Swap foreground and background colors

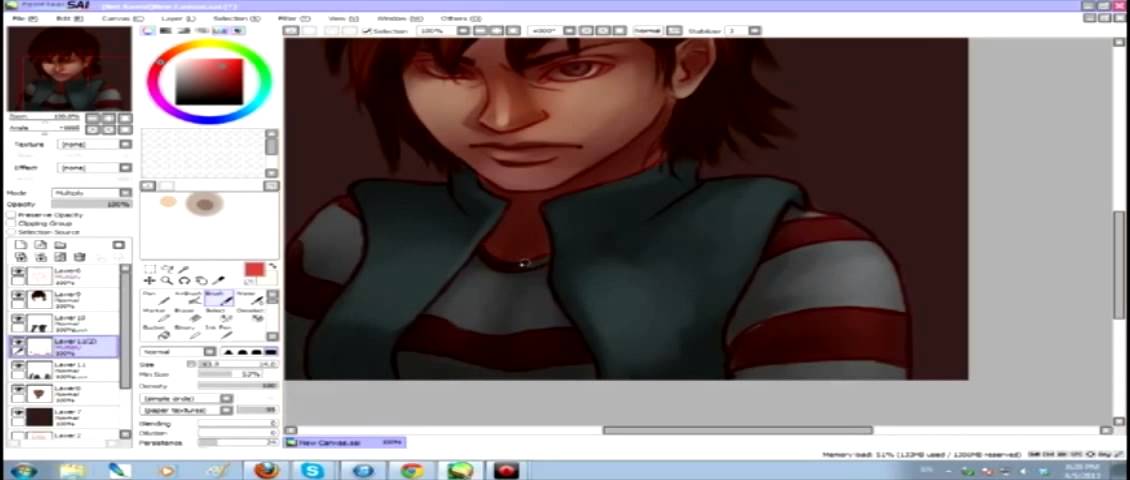coord(273,267)
